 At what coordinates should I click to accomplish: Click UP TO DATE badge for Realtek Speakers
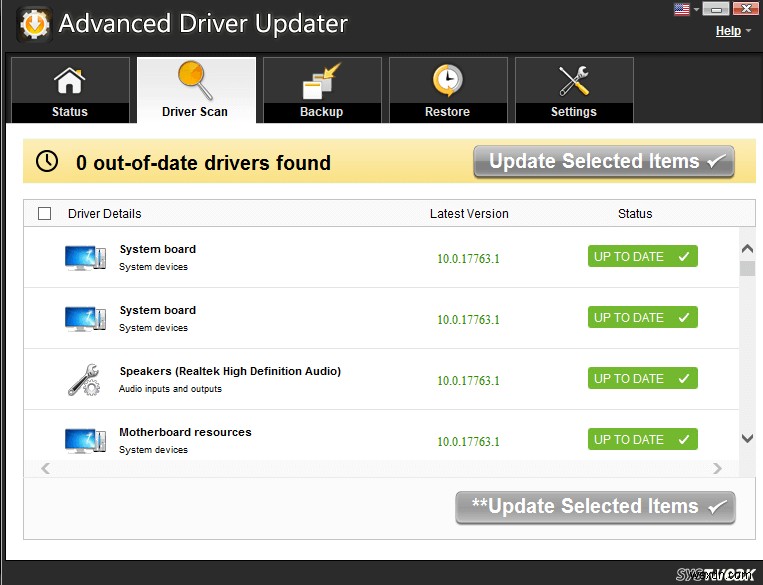click(x=643, y=378)
